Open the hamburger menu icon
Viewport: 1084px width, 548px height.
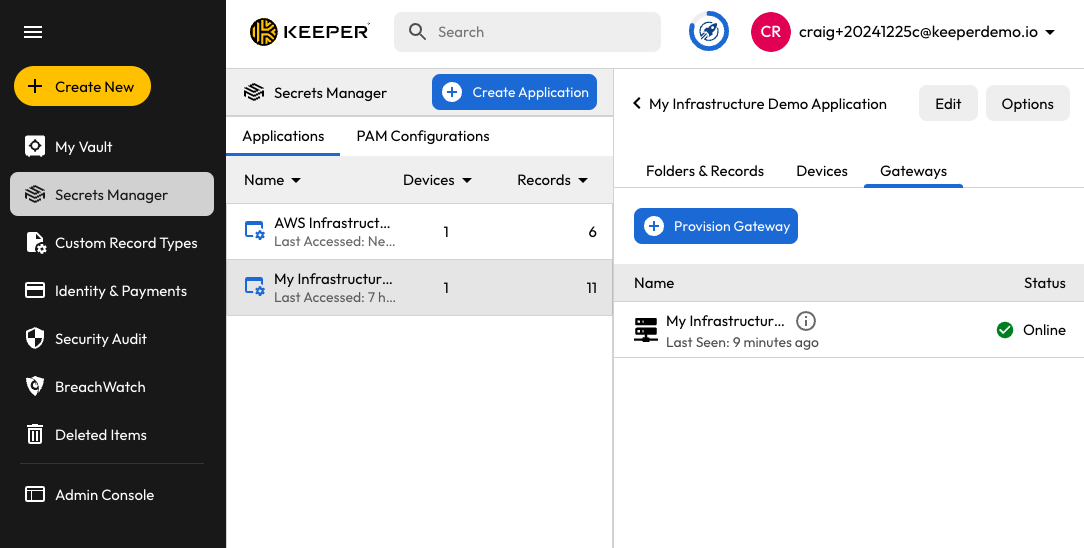[x=33, y=32]
